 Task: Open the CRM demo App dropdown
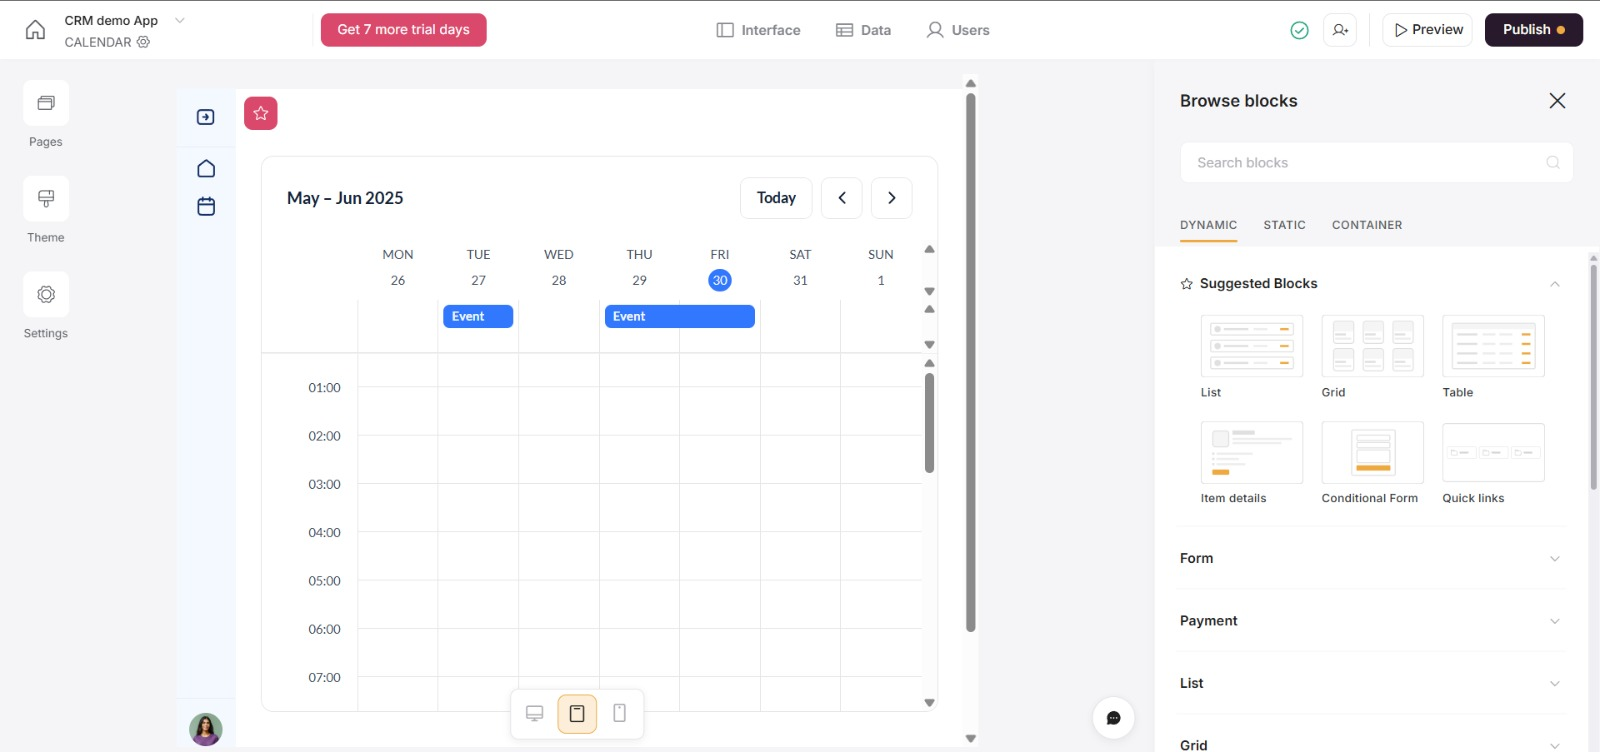(x=180, y=20)
